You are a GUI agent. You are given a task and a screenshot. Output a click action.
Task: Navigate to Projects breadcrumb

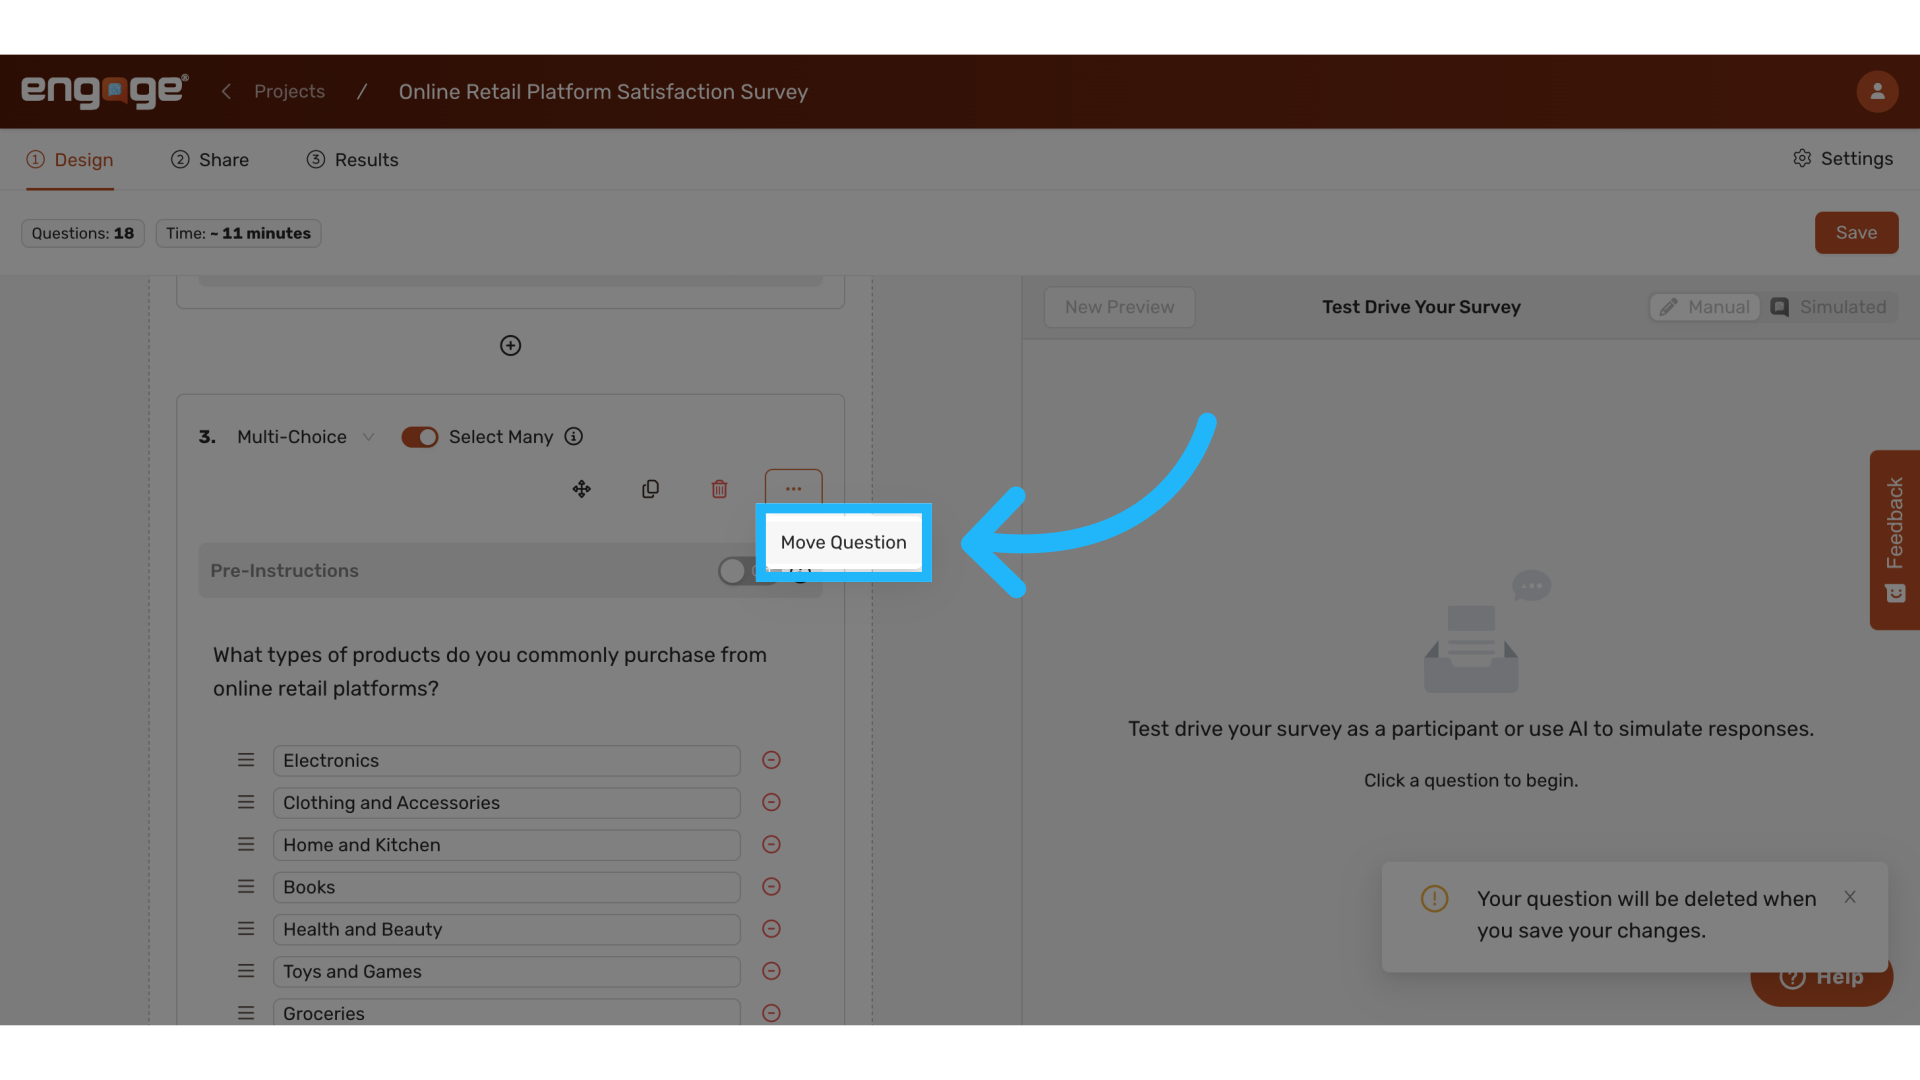pyautogui.click(x=290, y=91)
